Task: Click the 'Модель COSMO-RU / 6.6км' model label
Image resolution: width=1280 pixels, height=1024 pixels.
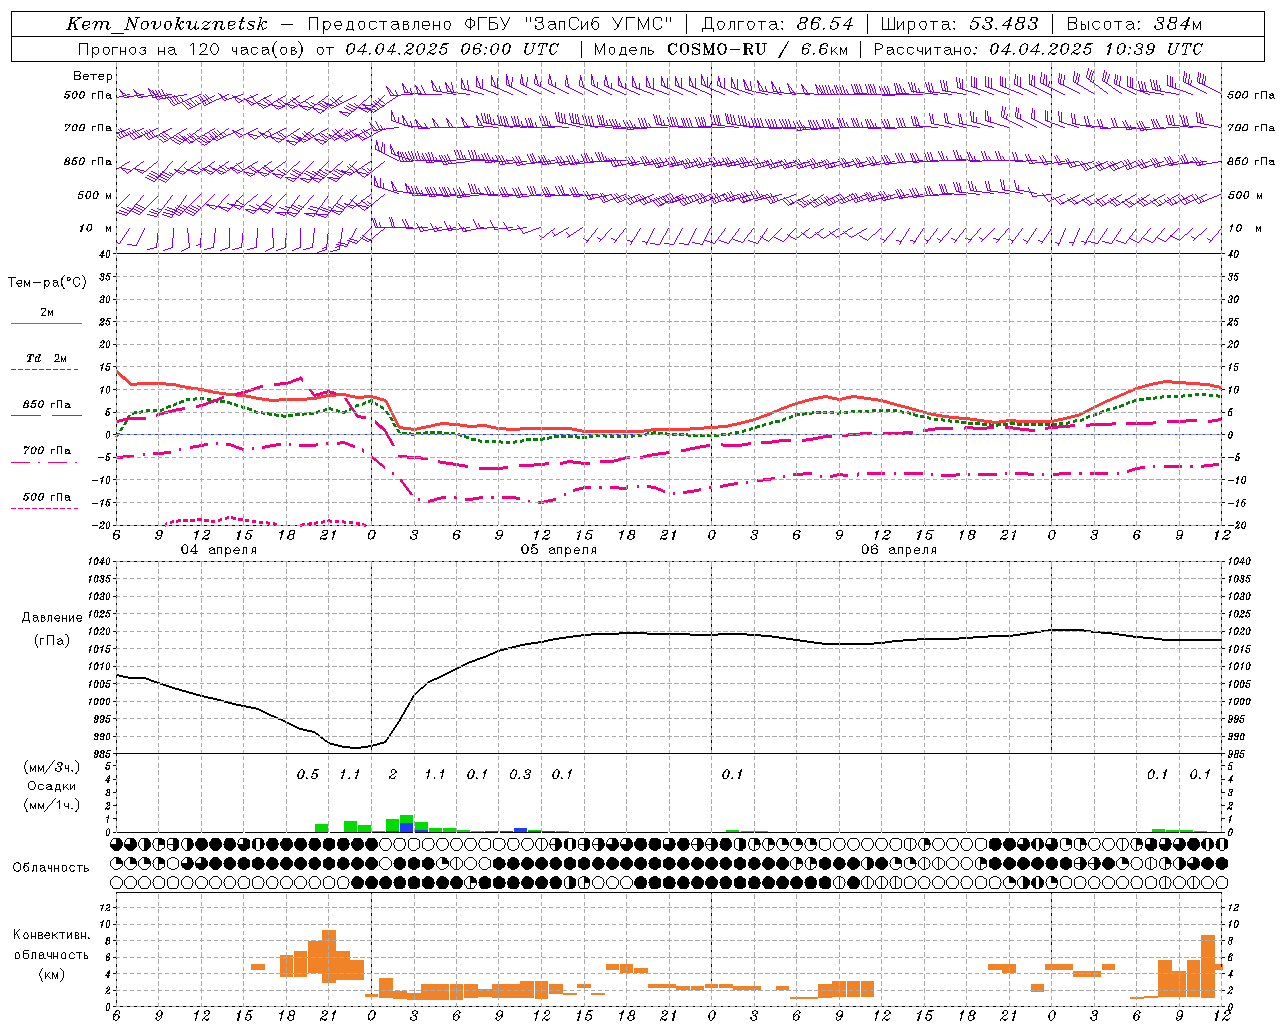Action: point(722,49)
